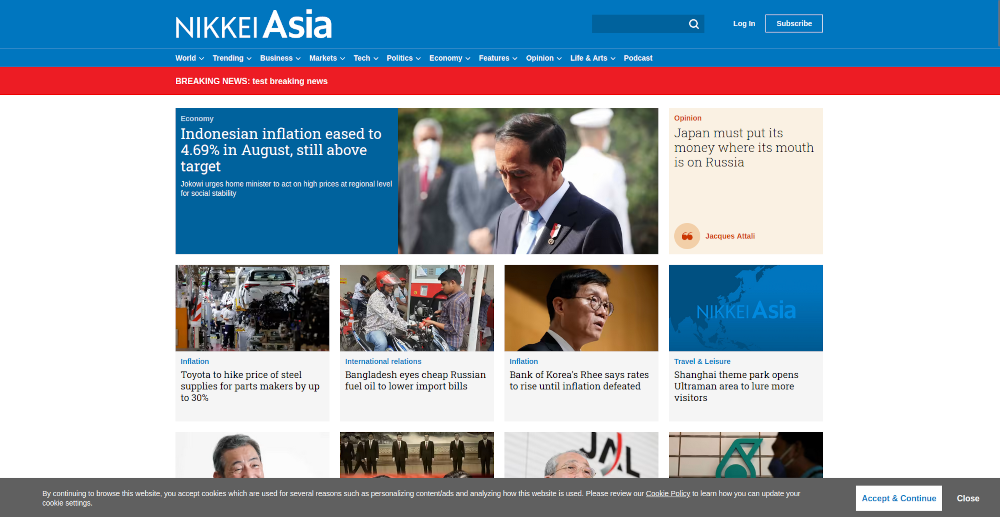
Task: Open the JAL logo thumbnail
Action: click(x=582, y=455)
